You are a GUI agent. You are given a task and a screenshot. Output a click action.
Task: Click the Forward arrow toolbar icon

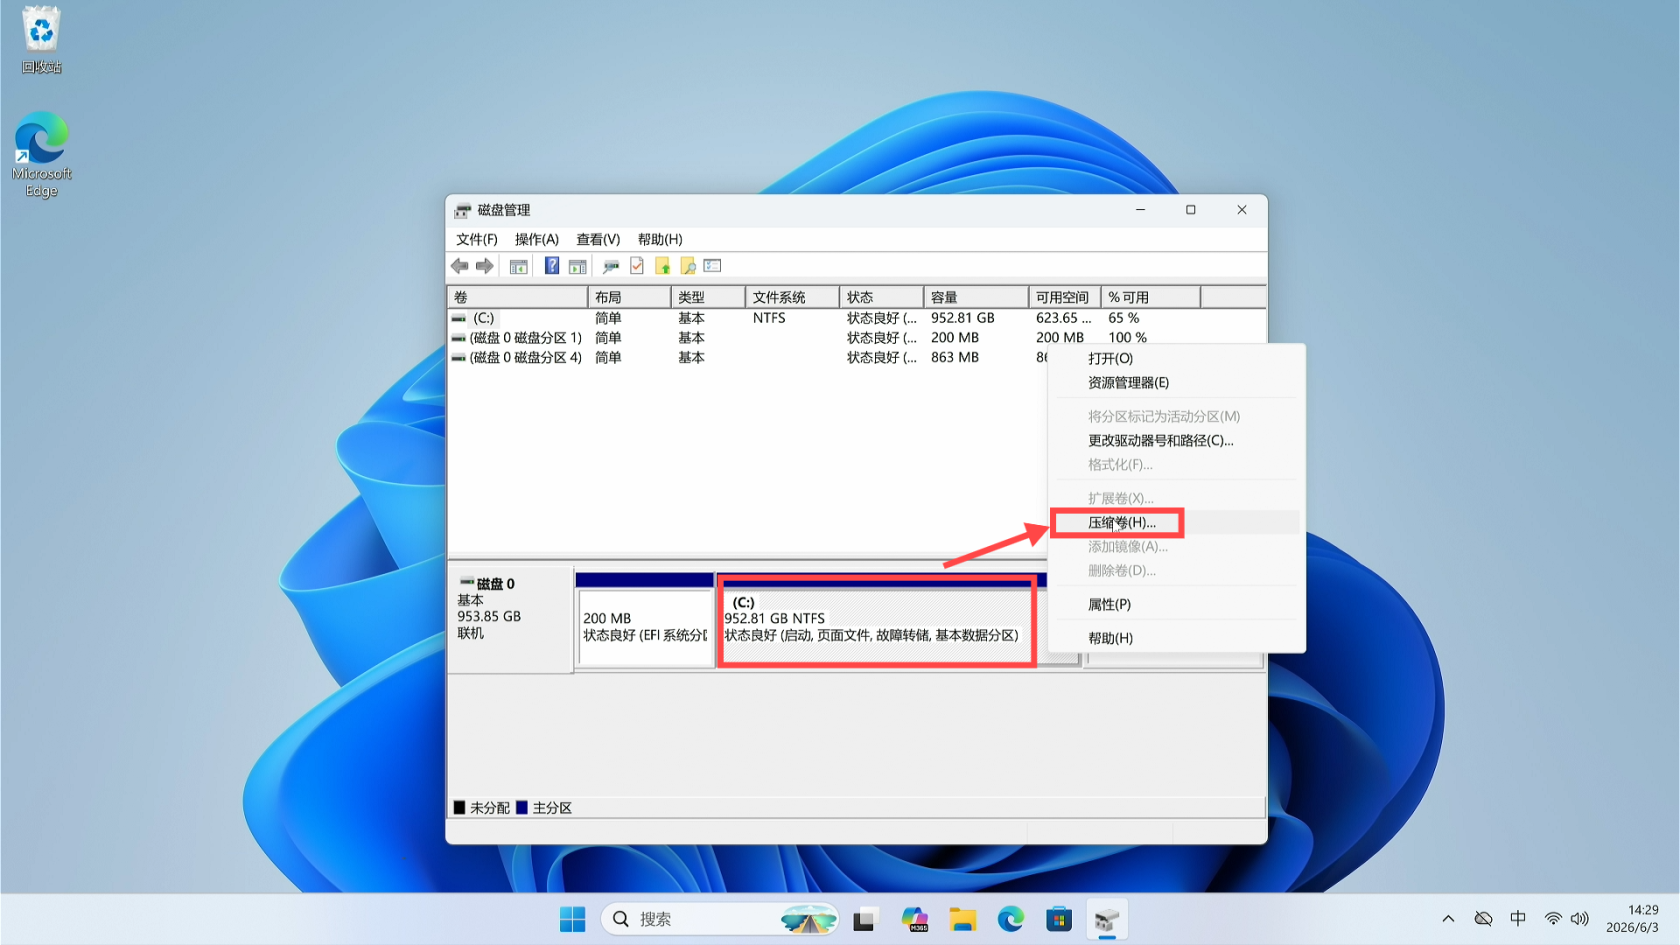[485, 266]
